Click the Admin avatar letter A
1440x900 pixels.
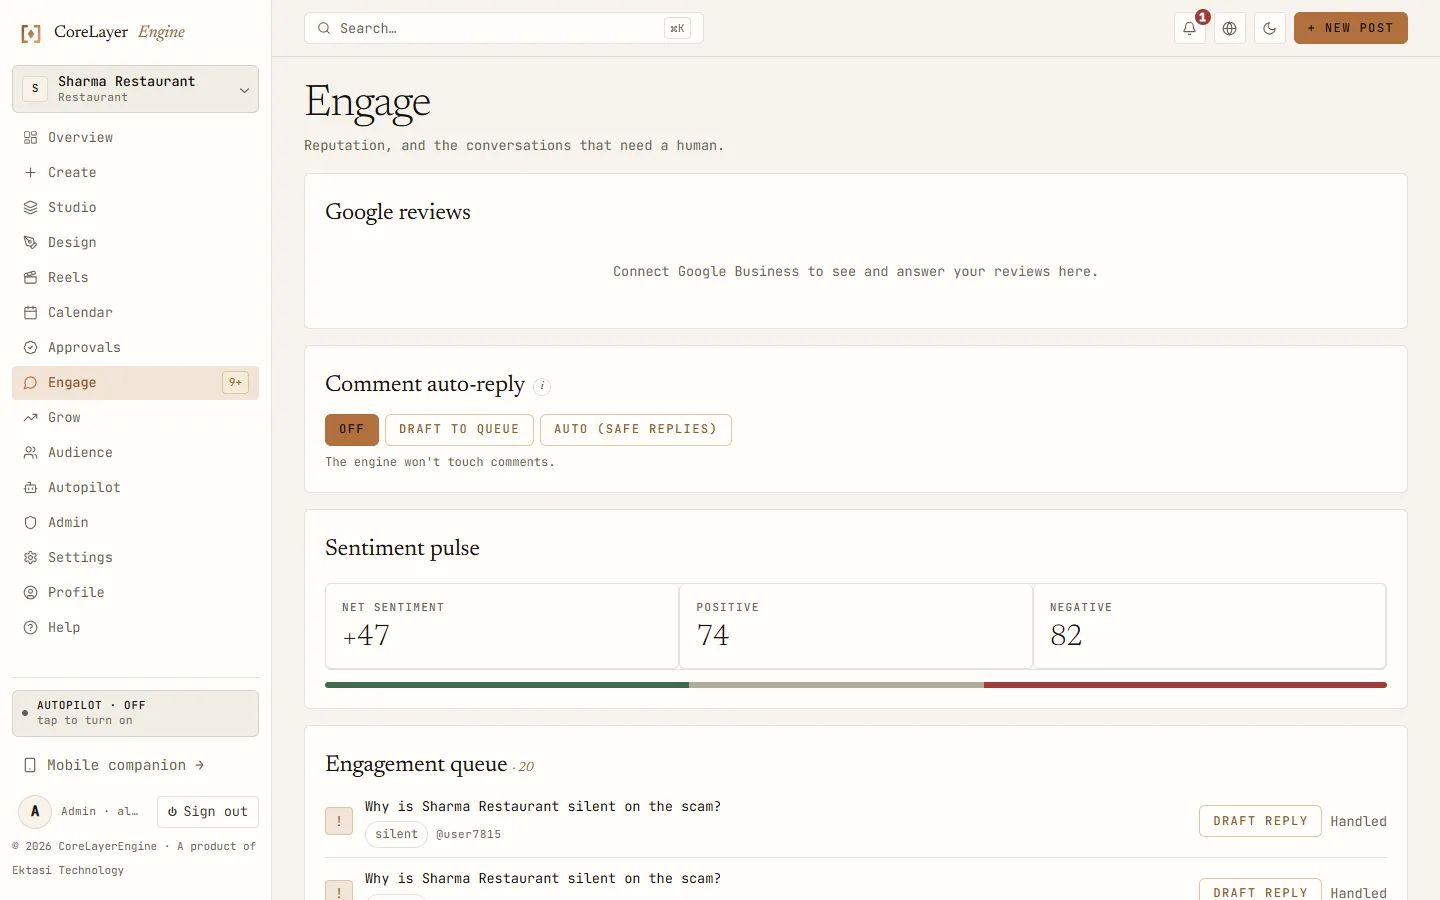click(35, 811)
